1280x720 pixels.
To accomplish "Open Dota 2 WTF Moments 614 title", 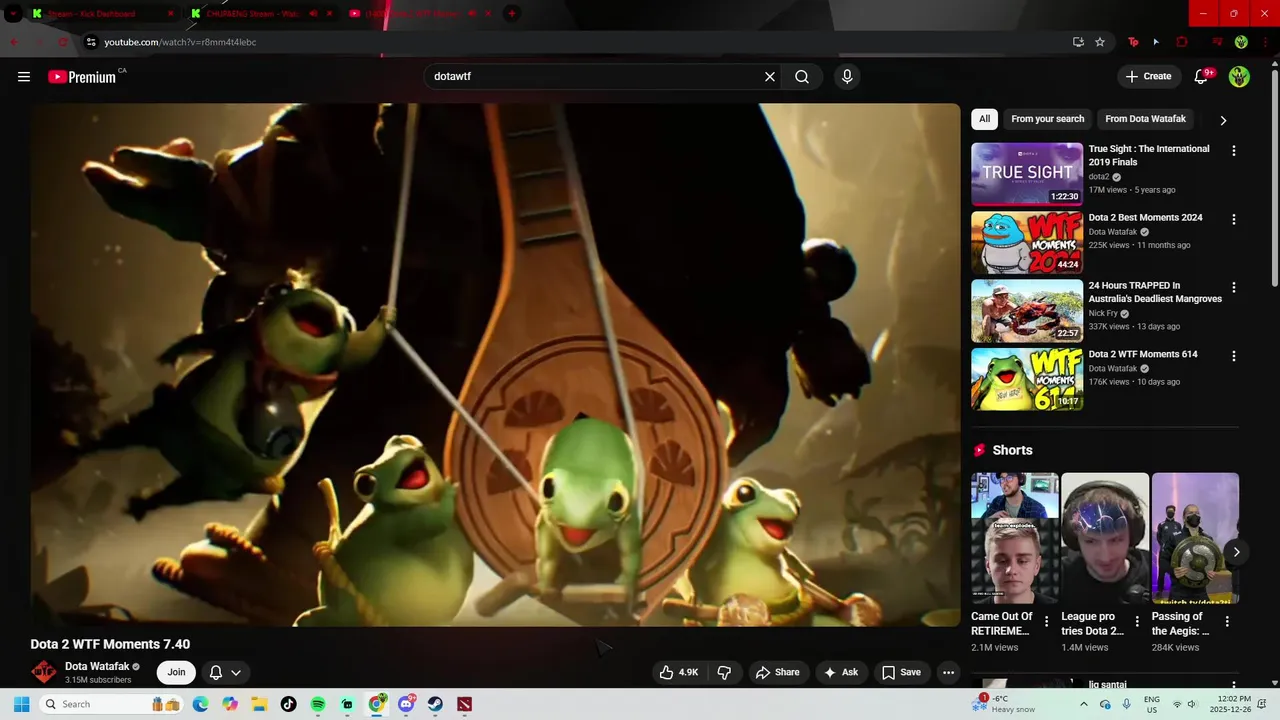I will coord(1143,354).
